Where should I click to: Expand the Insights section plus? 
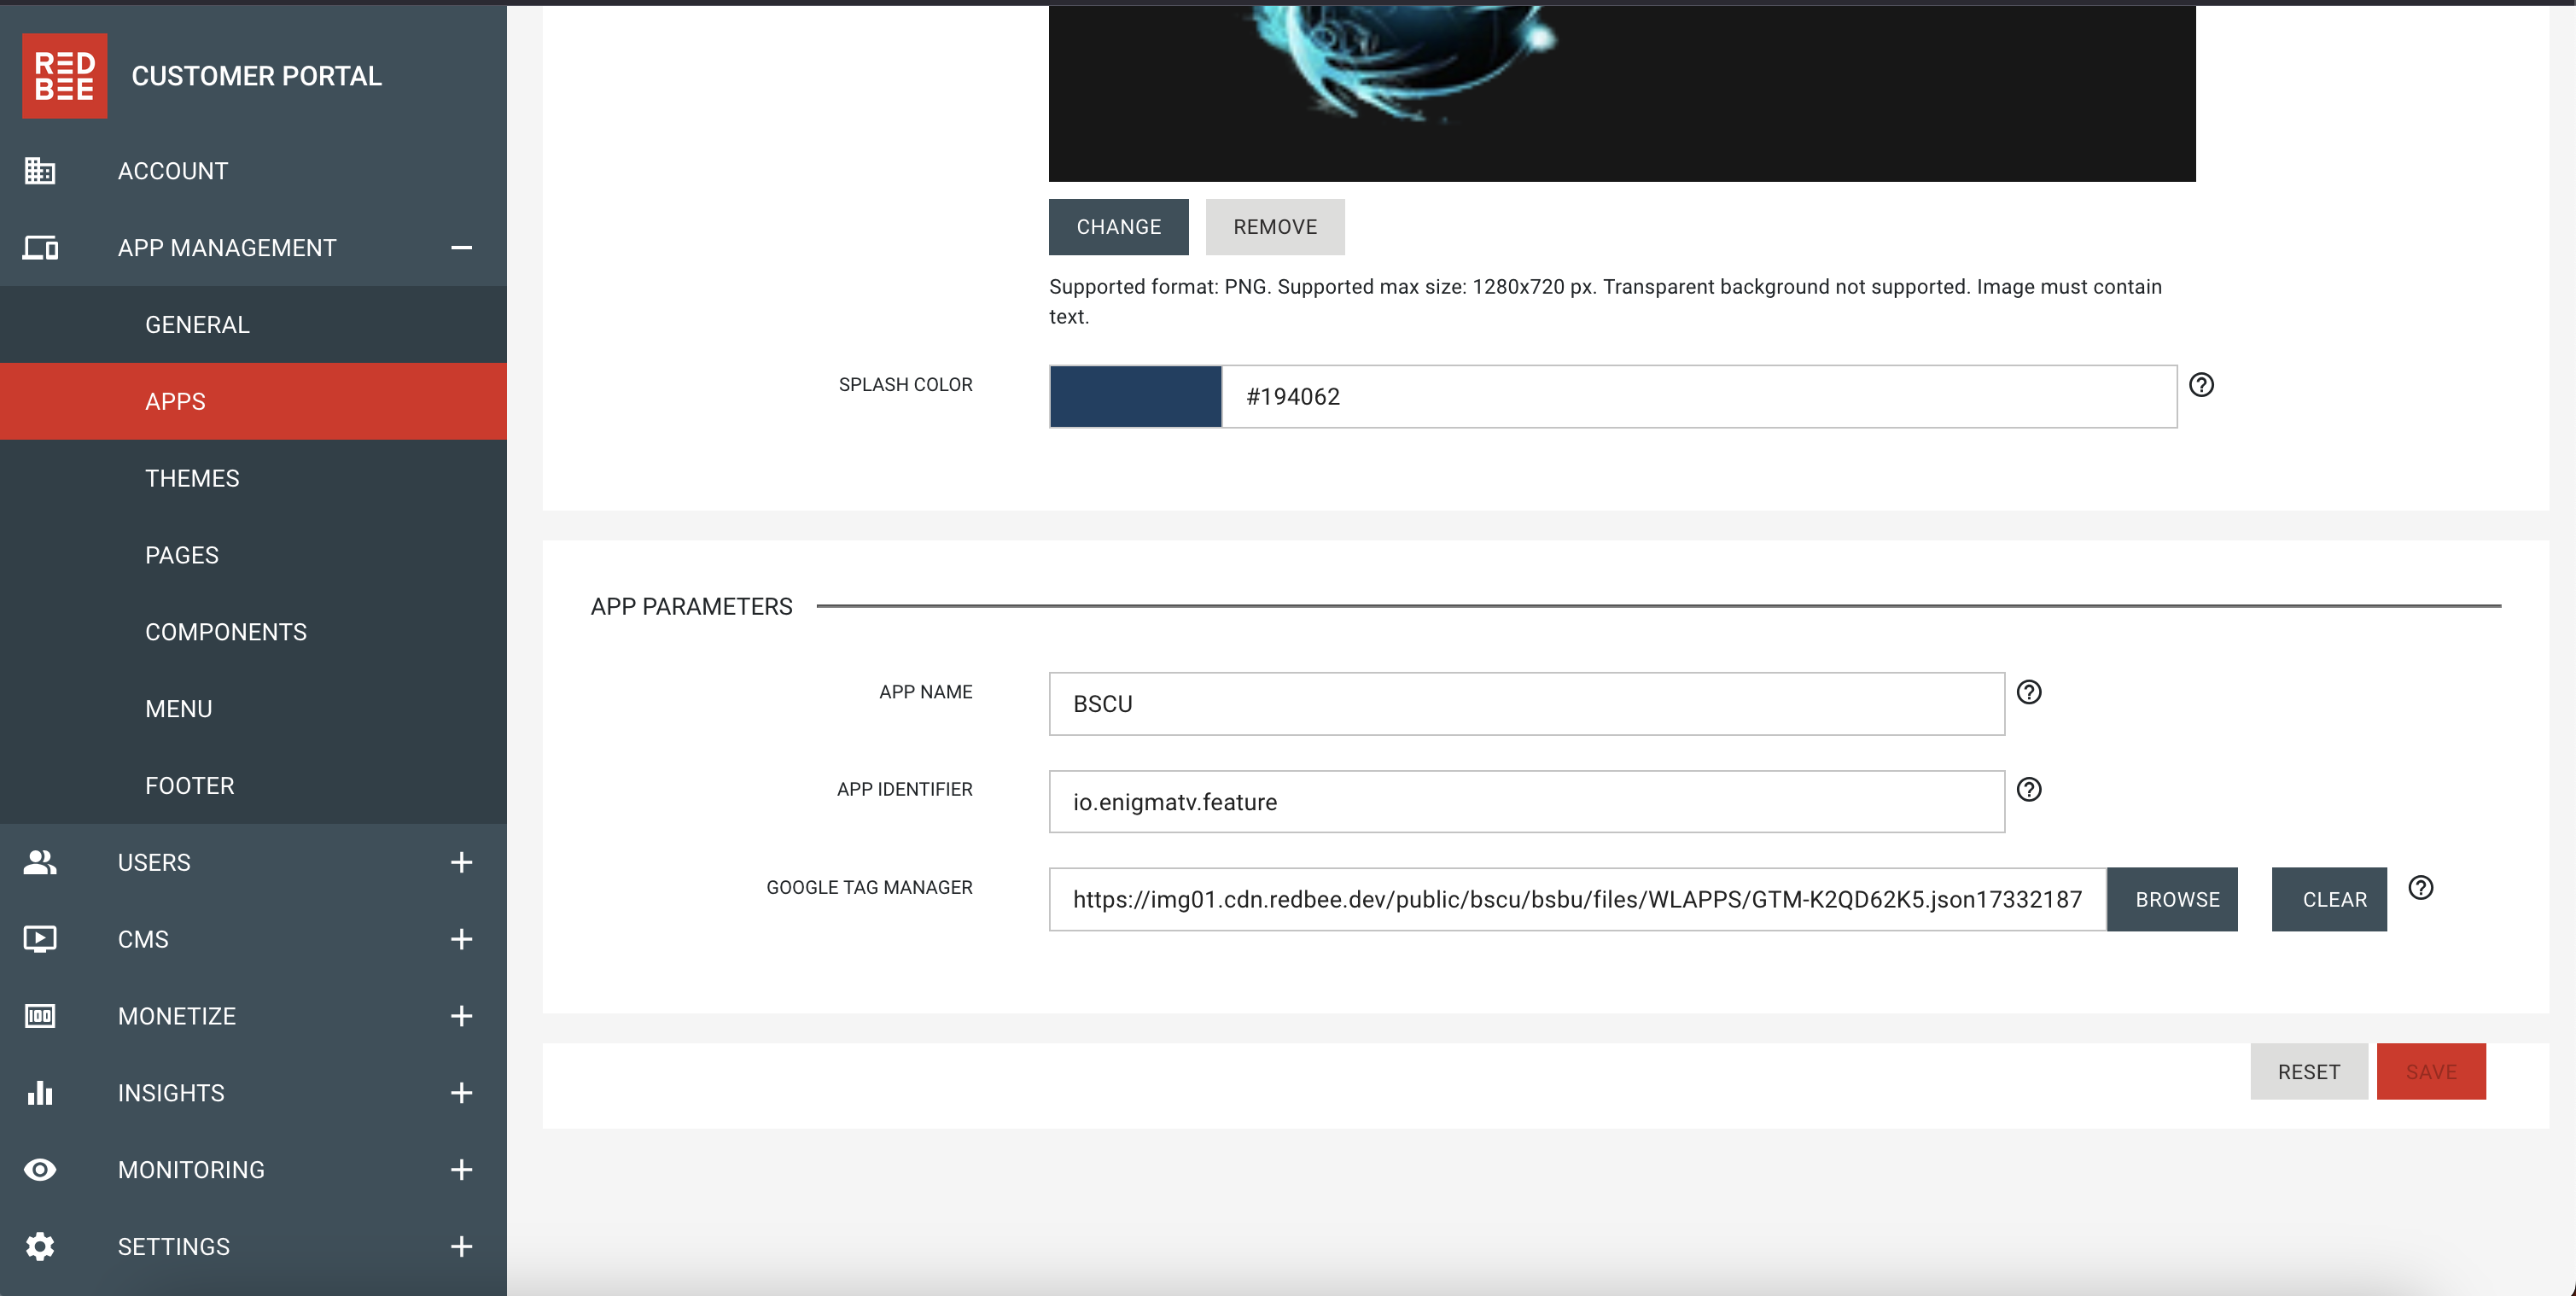click(461, 1093)
